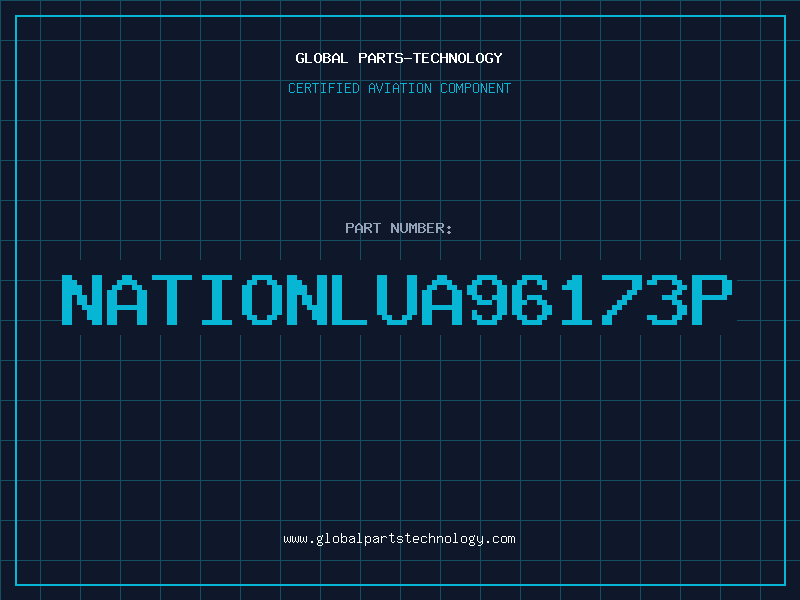Viewport: 800px width, 600px height.
Task: Click the 'GLOBAL PARTS-TECHNOLOGY' heading
Action: click(x=399, y=58)
